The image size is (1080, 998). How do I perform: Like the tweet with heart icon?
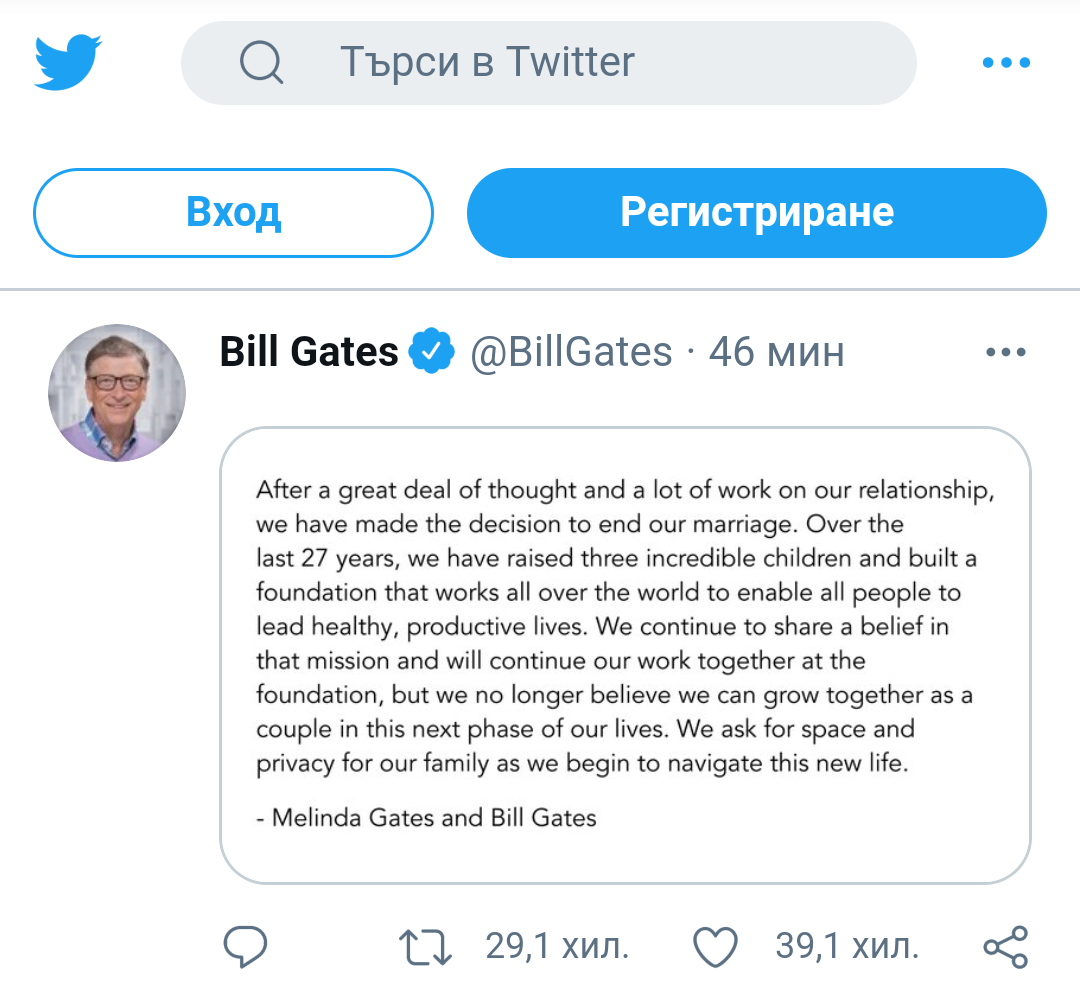pos(715,946)
